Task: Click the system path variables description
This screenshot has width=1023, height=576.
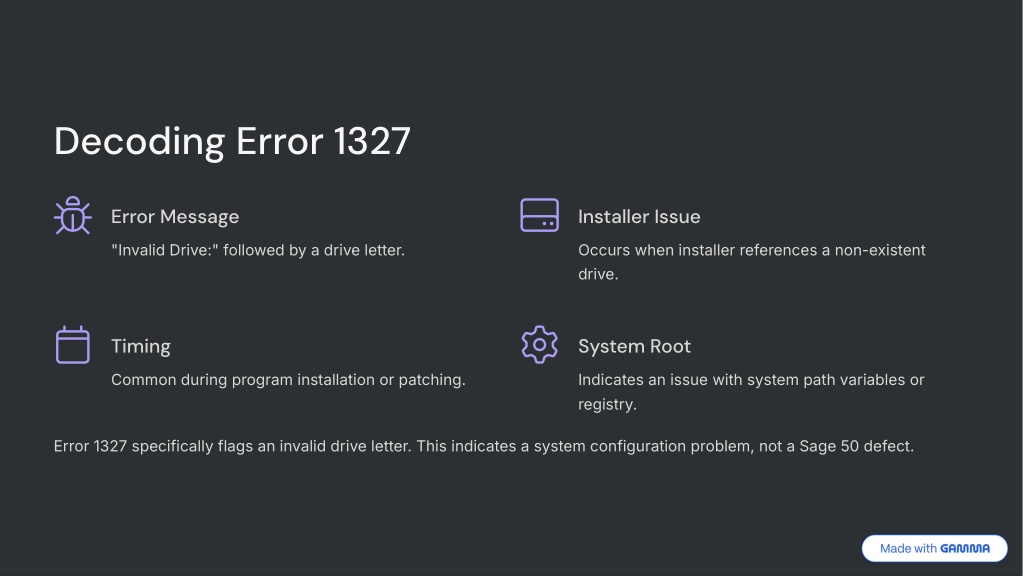Action: click(x=751, y=391)
